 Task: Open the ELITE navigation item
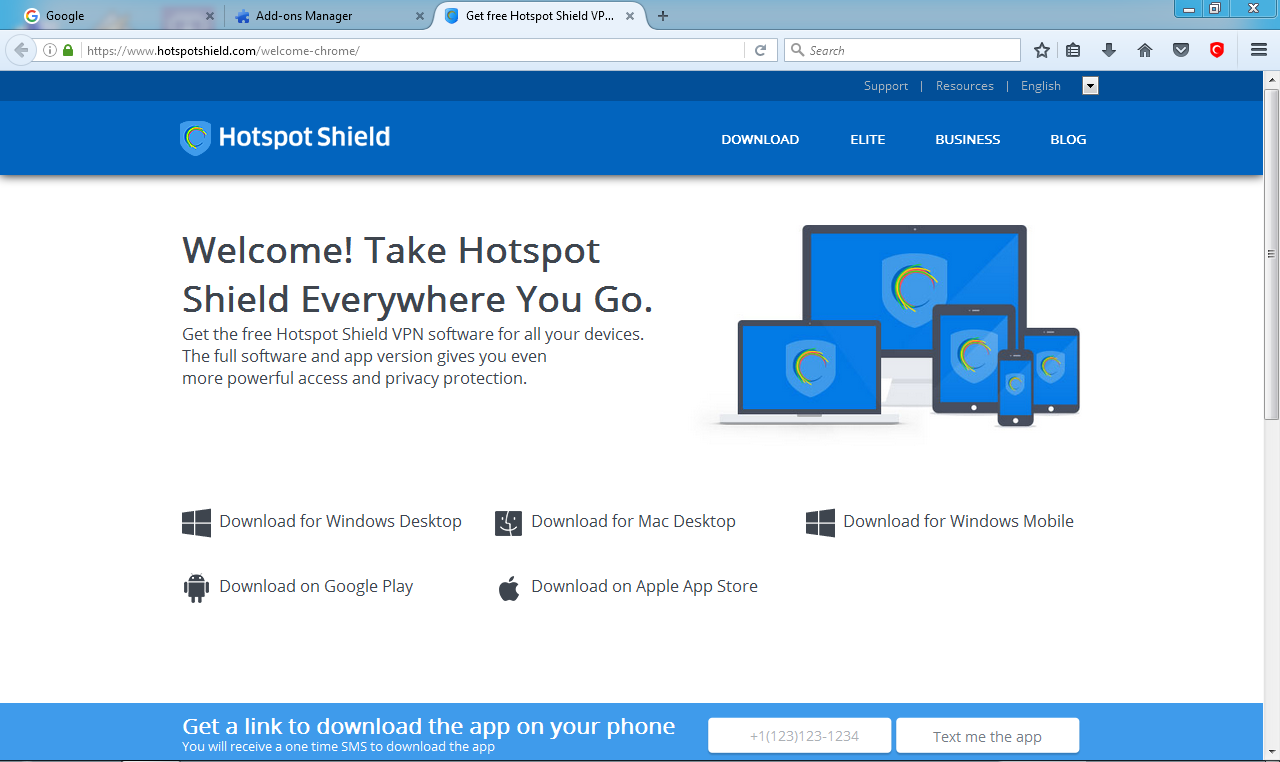click(x=868, y=140)
